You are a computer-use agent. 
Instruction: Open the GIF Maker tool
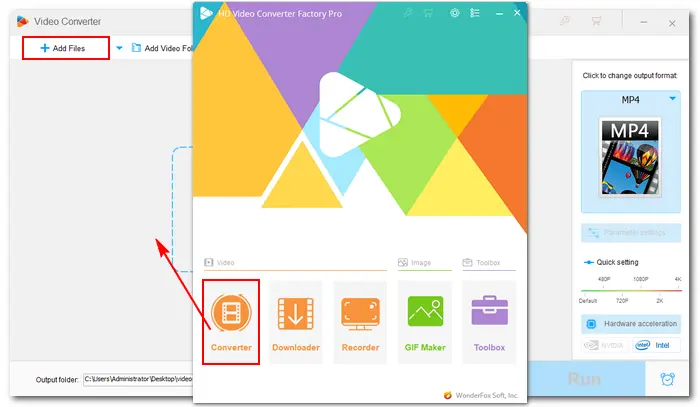tap(425, 322)
